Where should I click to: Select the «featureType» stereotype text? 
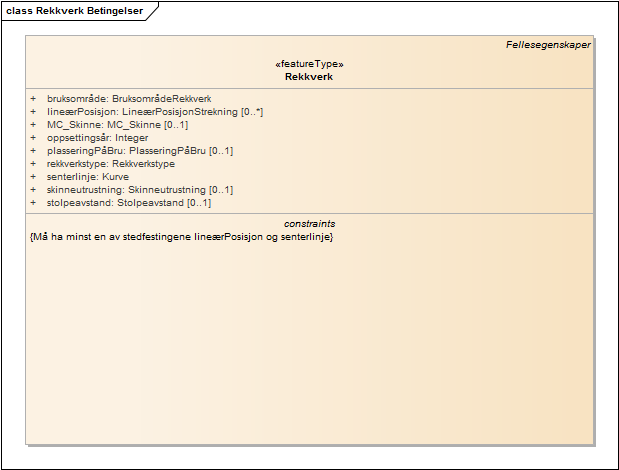[x=309, y=64]
